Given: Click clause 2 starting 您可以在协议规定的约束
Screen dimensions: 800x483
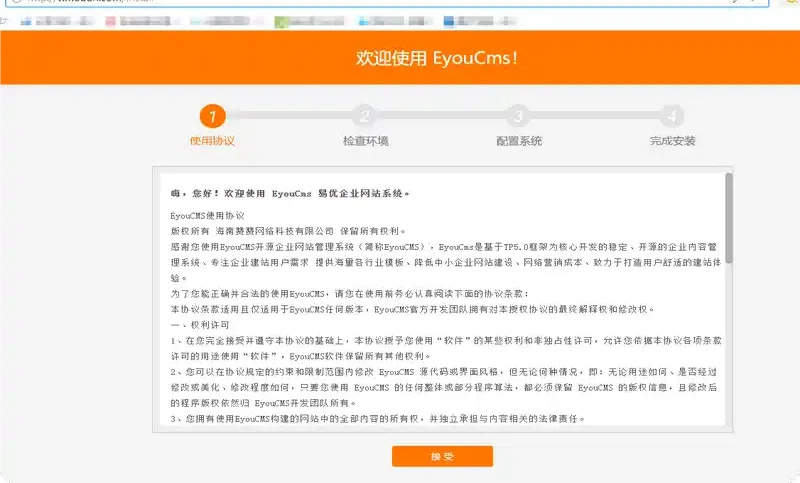Looking at the screenshot, I should 444,387.
